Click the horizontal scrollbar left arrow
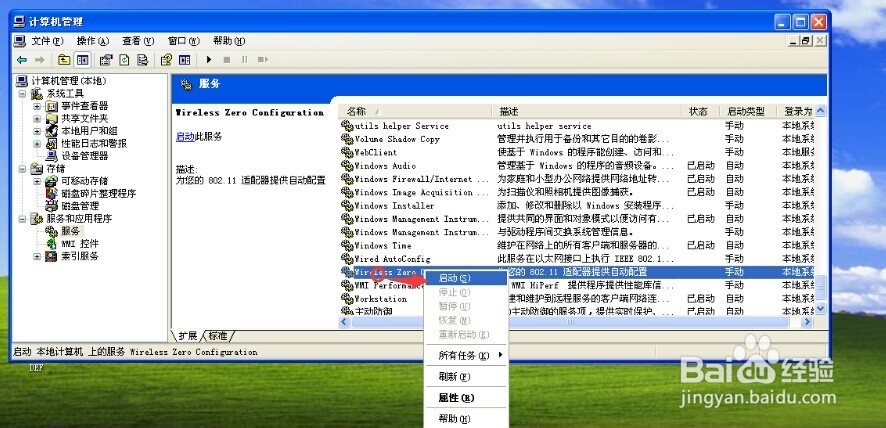Screen dimensions: 886x428 (344, 322)
